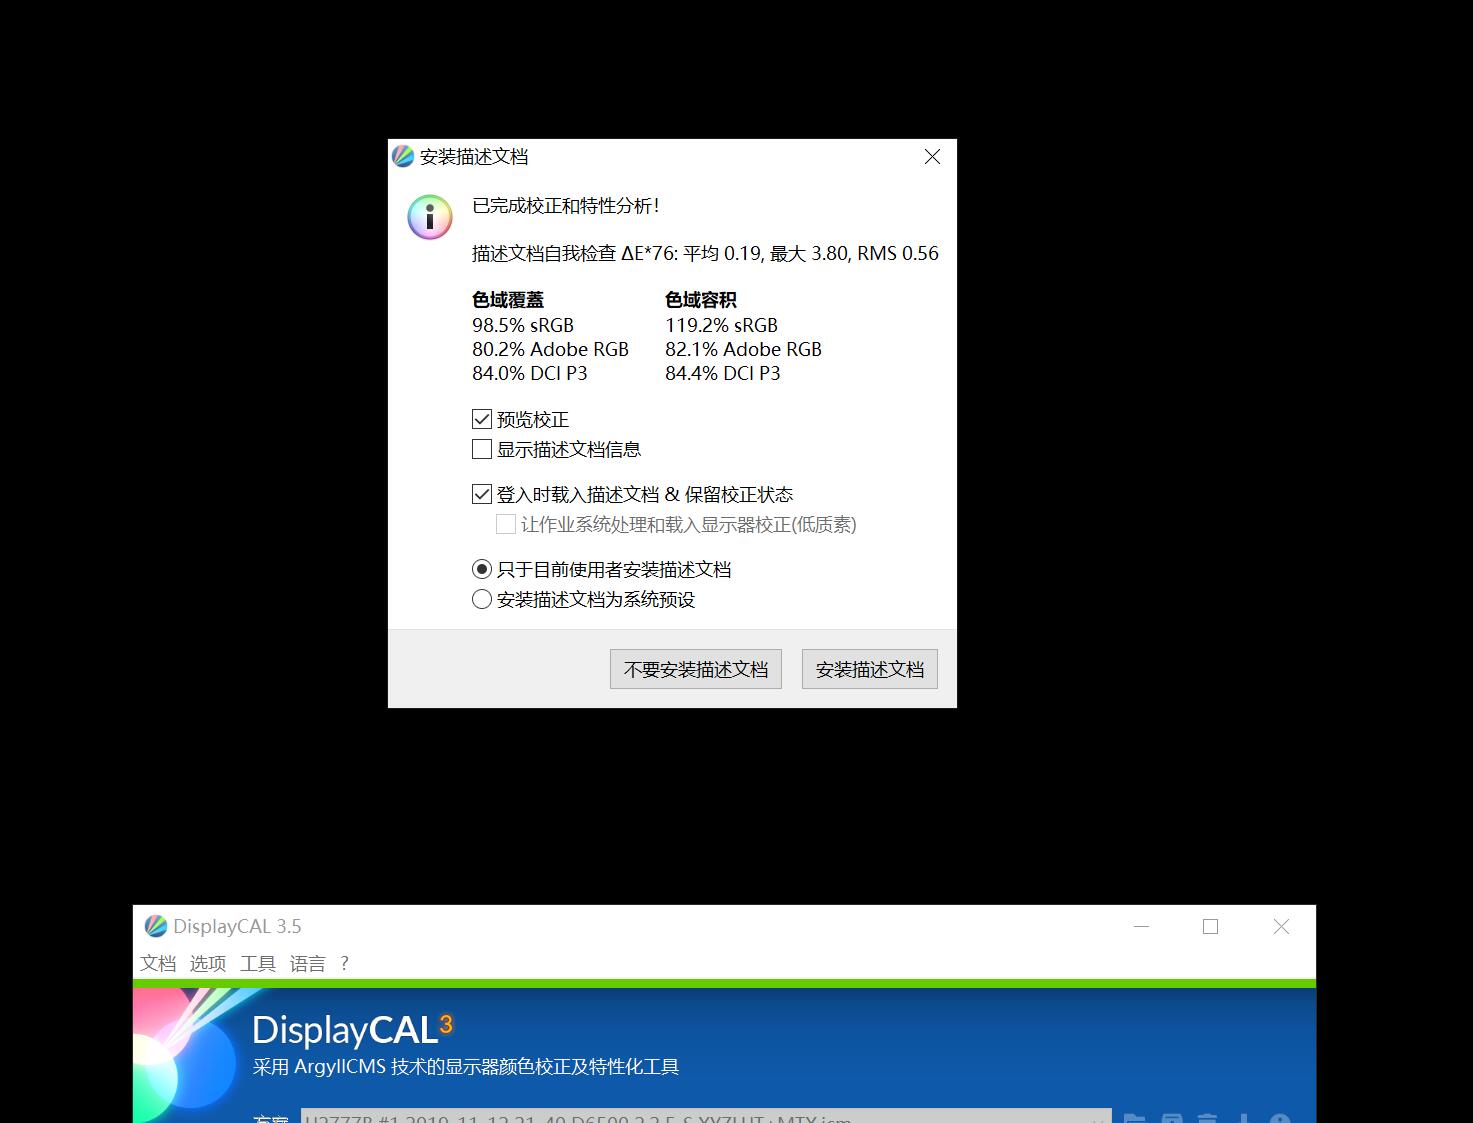Screen dimensions: 1473x1123
Task: Click the DisplayCAL 3.5 window title icon
Action: tap(155, 926)
